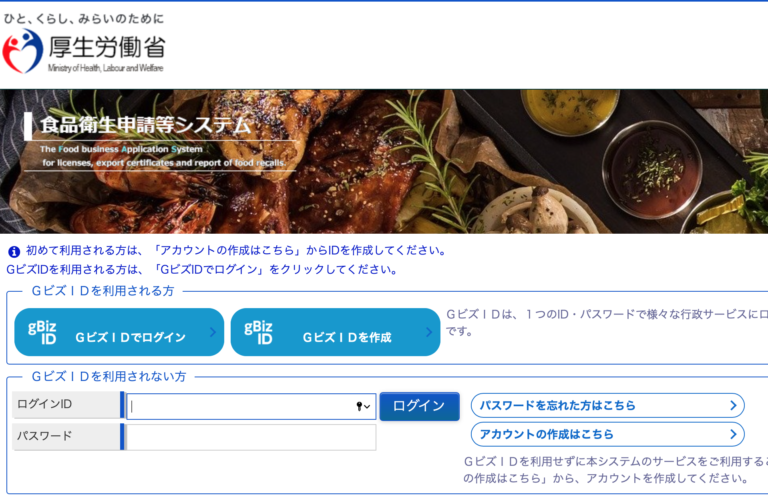Open パスワードを忘れた方はこちら link
Image resolution: width=768 pixels, height=497 pixels.
tap(607, 405)
